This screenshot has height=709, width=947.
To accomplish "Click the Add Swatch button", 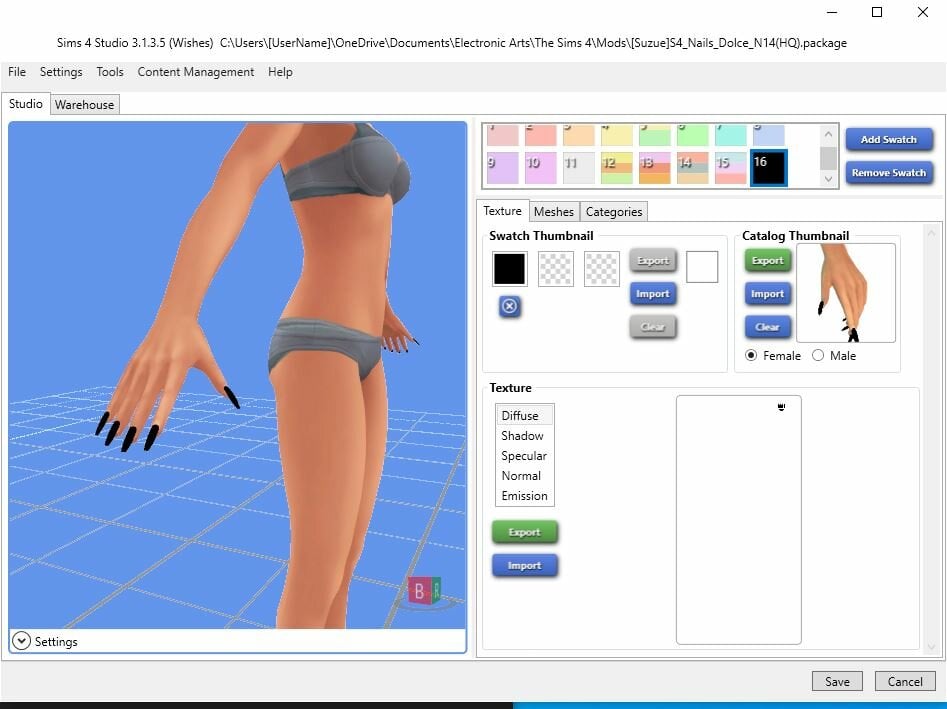I will pos(888,140).
